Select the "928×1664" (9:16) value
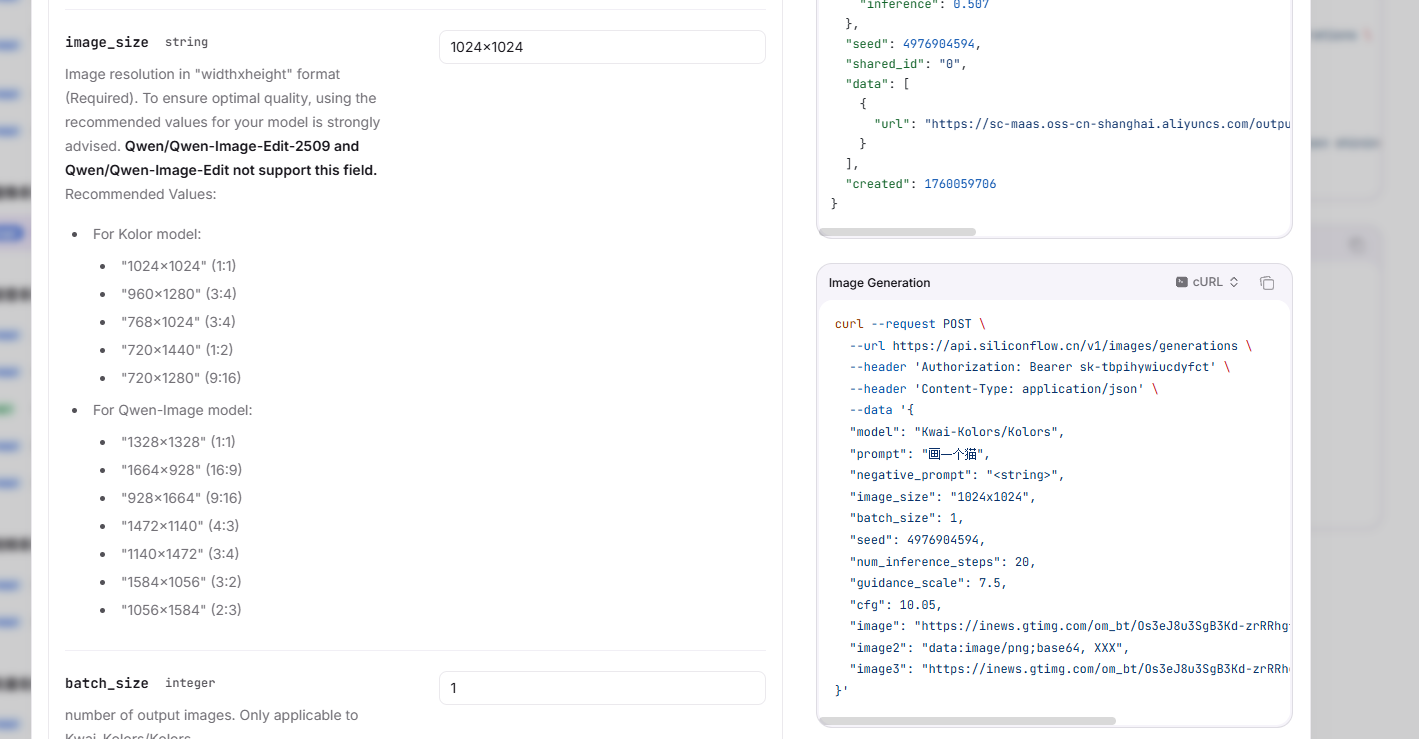The width and height of the screenshot is (1419, 739). pos(182,498)
